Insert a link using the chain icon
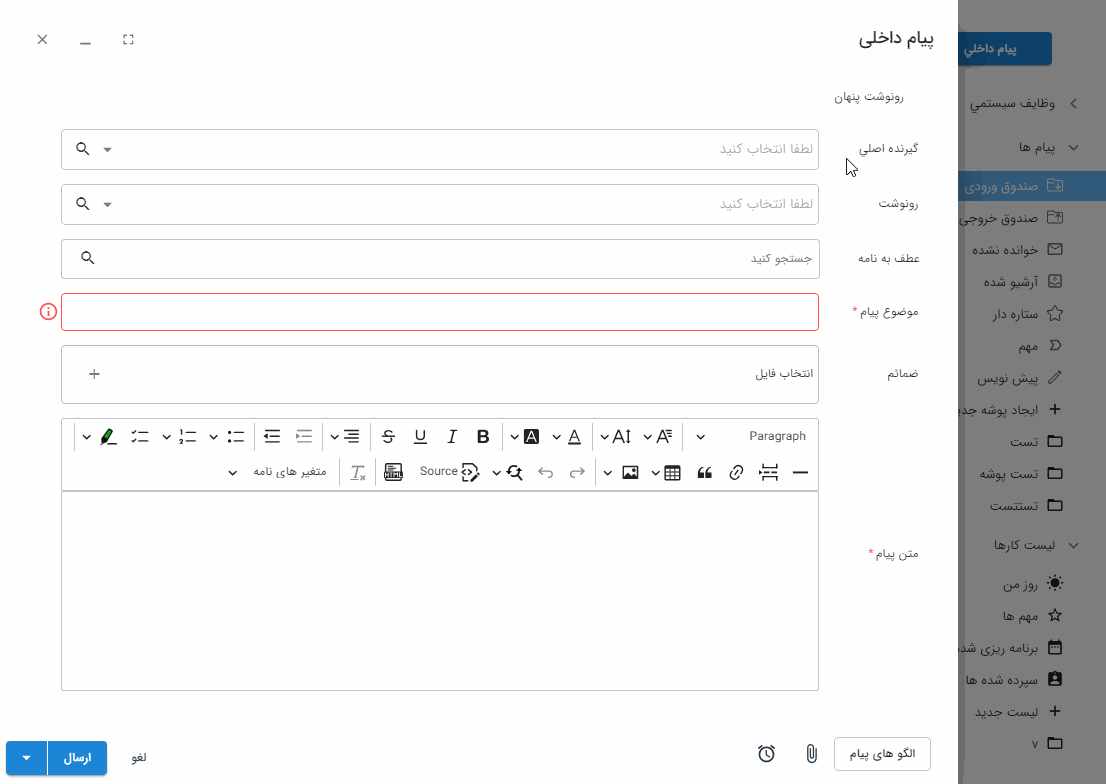Image resolution: width=1106 pixels, height=784 pixels. pyautogui.click(x=736, y=472)
